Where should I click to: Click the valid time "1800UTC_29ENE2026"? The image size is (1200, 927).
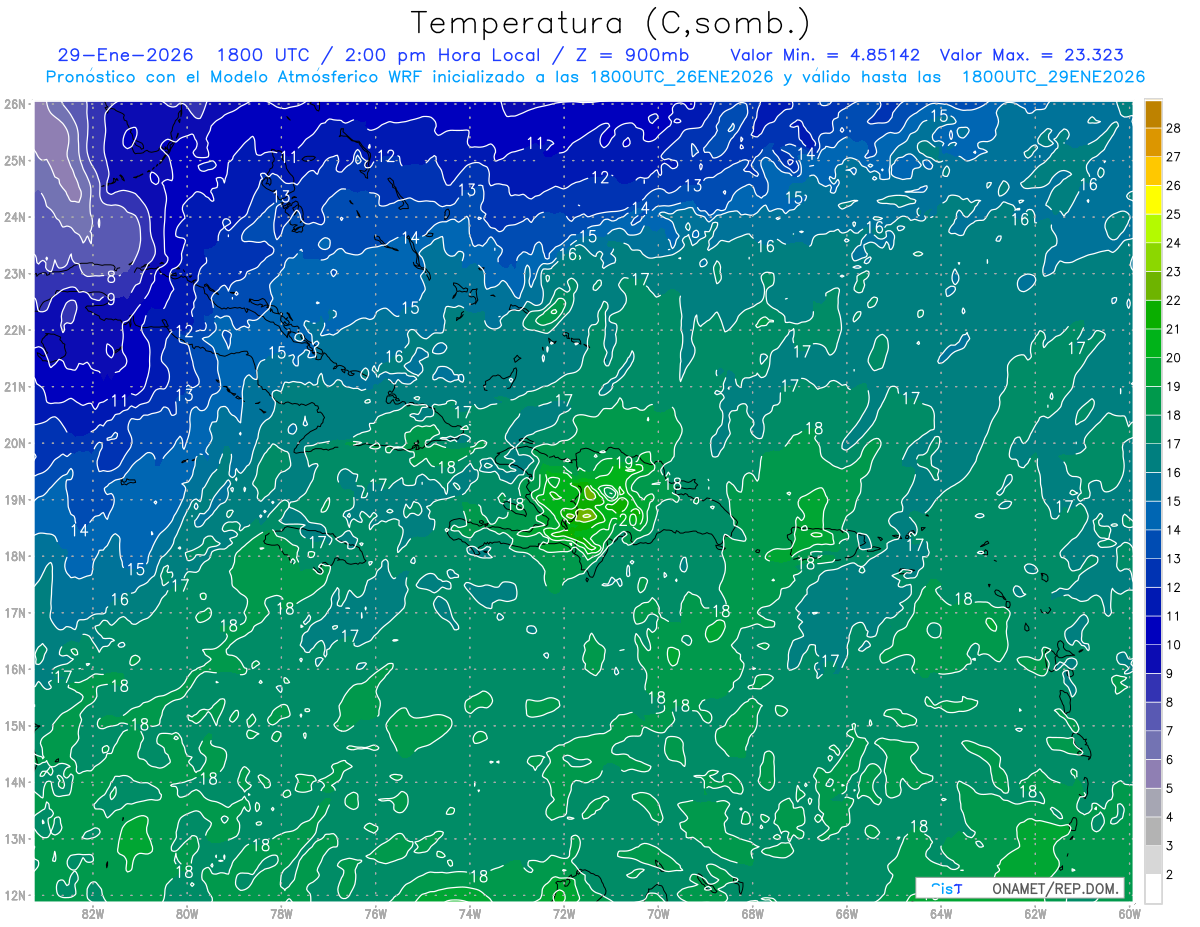pos(1053,77)
